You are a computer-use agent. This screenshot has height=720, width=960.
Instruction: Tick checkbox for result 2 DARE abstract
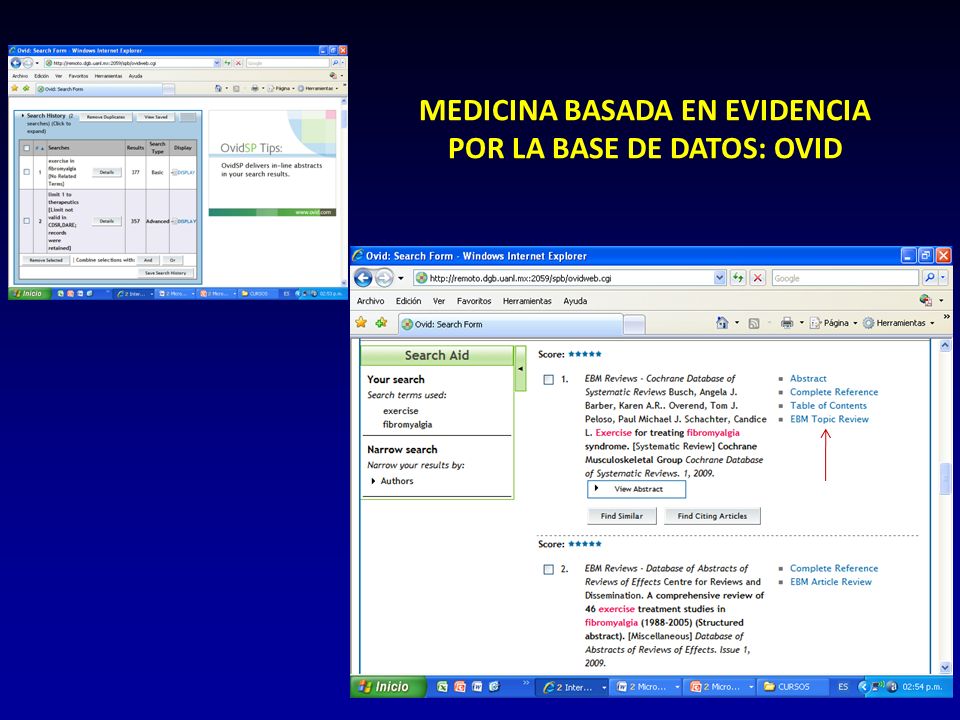tap(549, 569)
